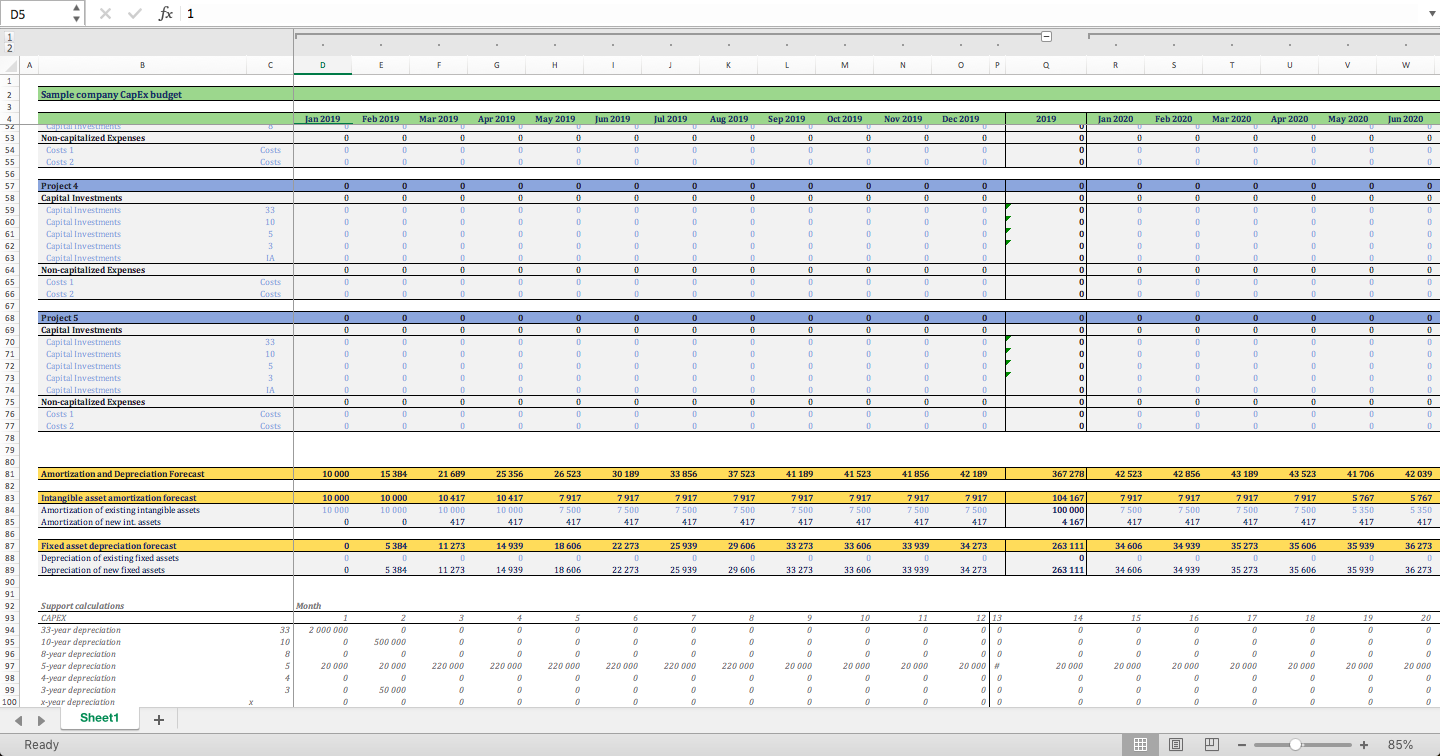Click inside the Name Box showing D5
The width and height of the screenshot is (1440, 756).
[37, 13]
